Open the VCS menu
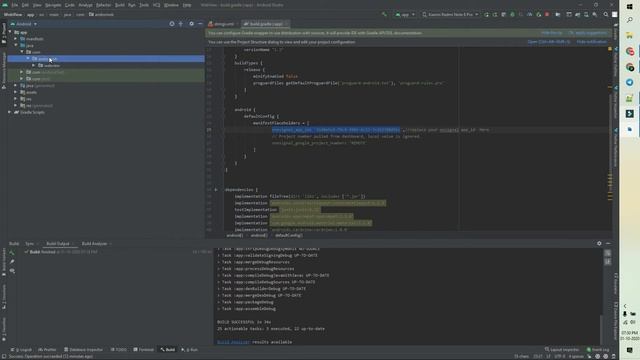Image resolution: width=640 pixels, height=360 pixels. (x=156, y=5)
